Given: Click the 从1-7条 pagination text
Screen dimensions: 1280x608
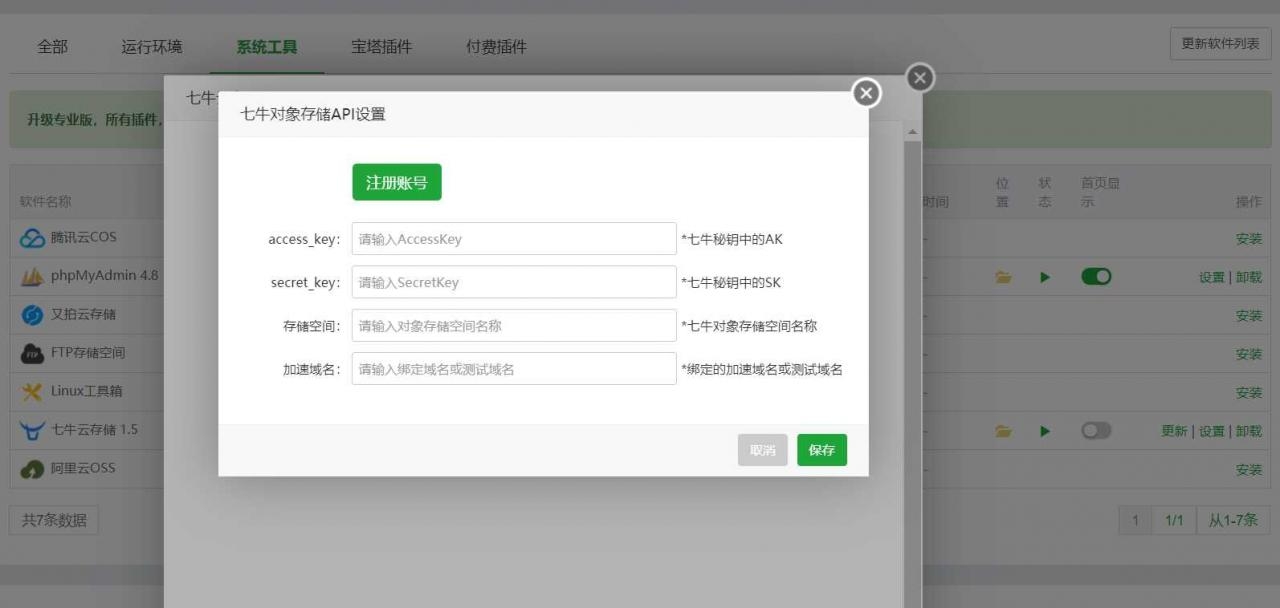Looking at the screenshot, I should coord(1233,520).
